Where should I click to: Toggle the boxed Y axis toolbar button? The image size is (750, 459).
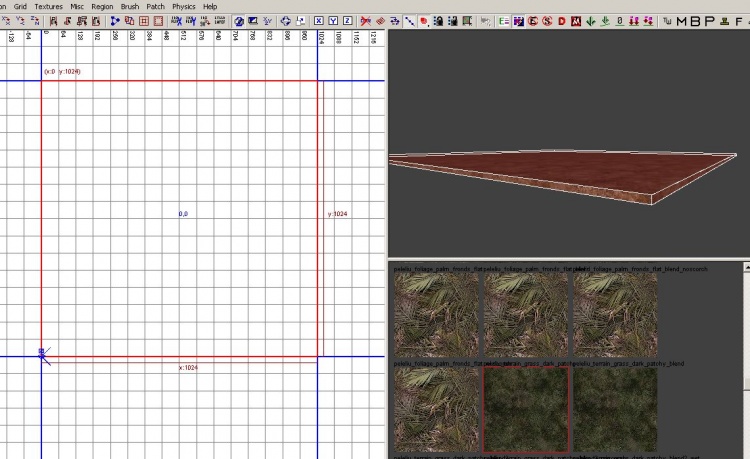click(x=333, y=21)
